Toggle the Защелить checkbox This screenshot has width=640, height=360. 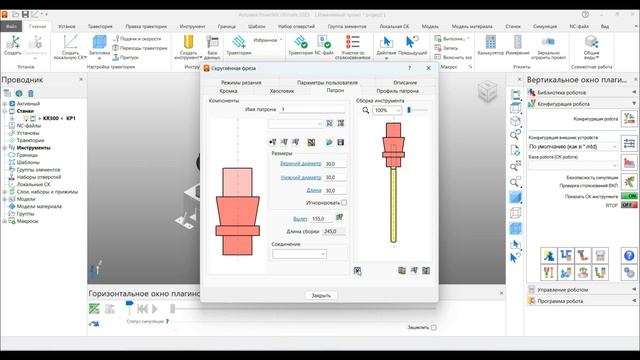point(433,327)
